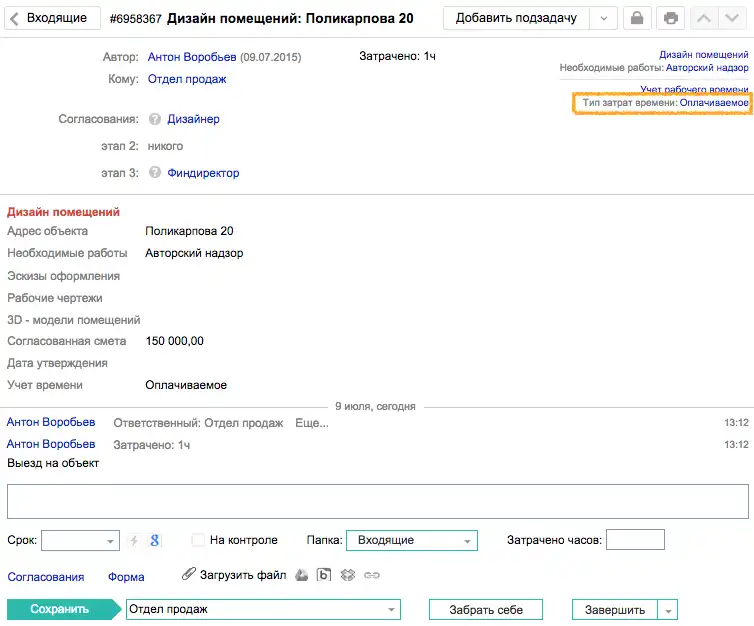Click Еще... in the first comment row

(312, 423)
